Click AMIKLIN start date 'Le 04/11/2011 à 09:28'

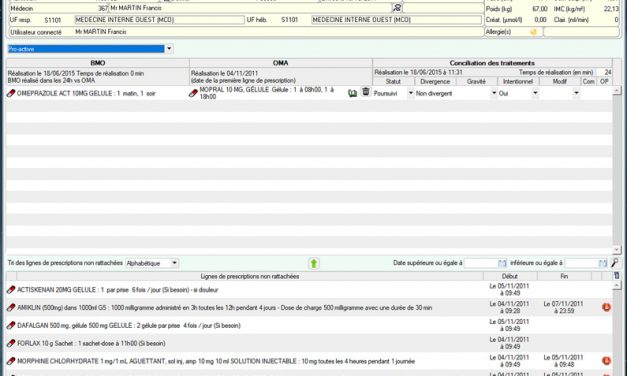[x=510, y=307]
